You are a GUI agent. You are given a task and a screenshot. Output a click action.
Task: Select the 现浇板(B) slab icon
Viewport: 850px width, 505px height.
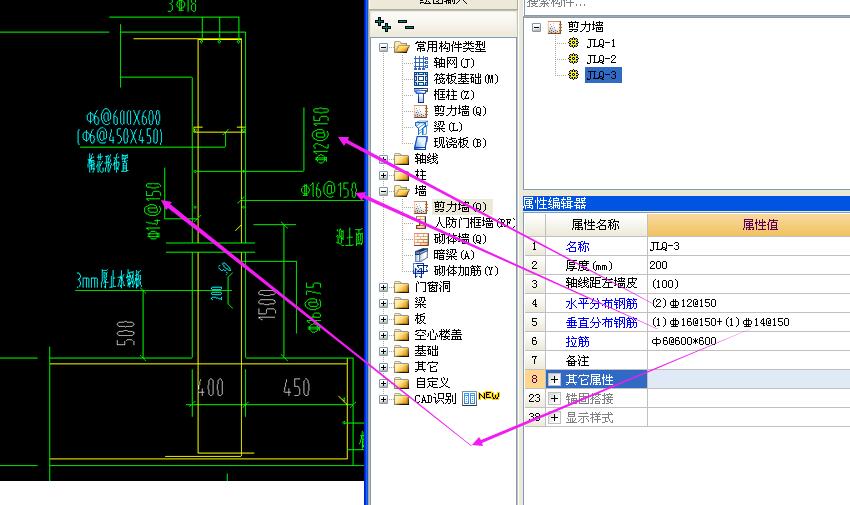tap(421, 143)
